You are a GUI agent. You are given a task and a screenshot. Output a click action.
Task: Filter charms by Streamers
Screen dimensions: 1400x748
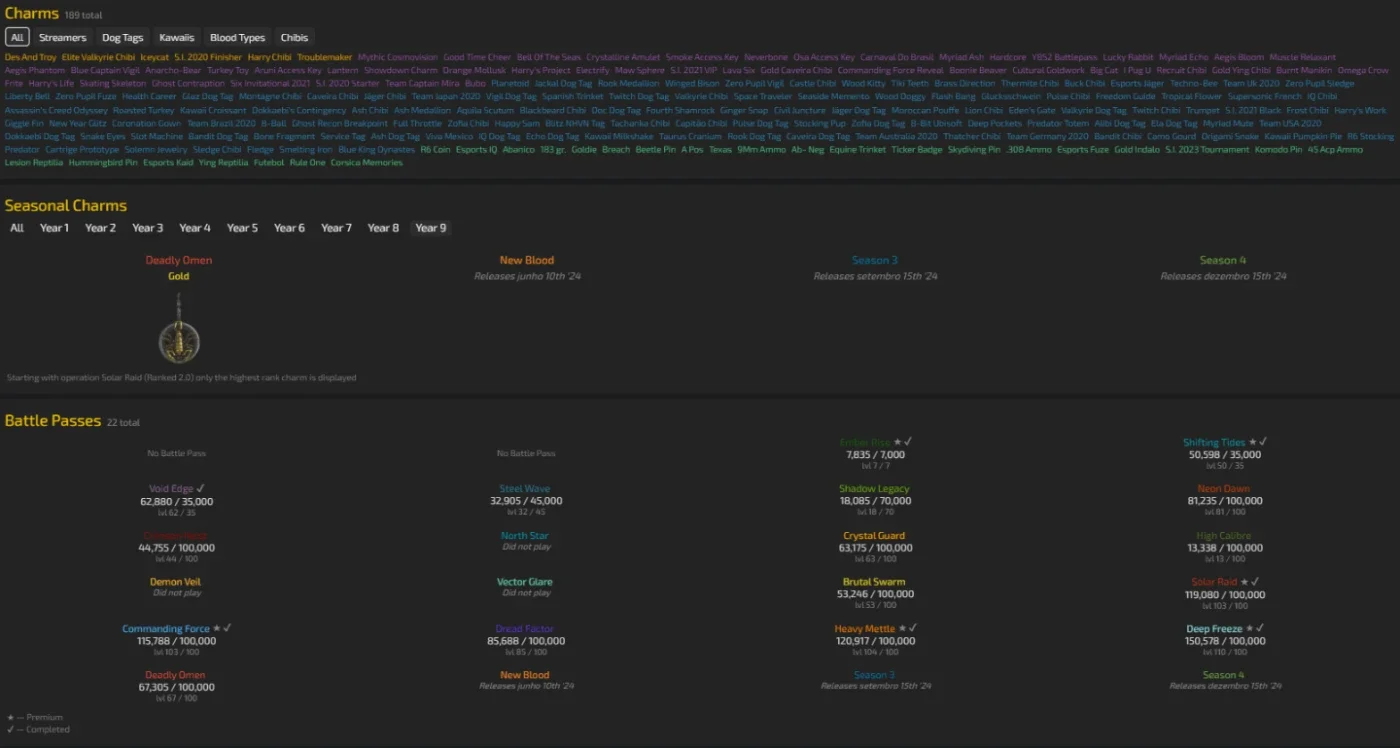62,38
